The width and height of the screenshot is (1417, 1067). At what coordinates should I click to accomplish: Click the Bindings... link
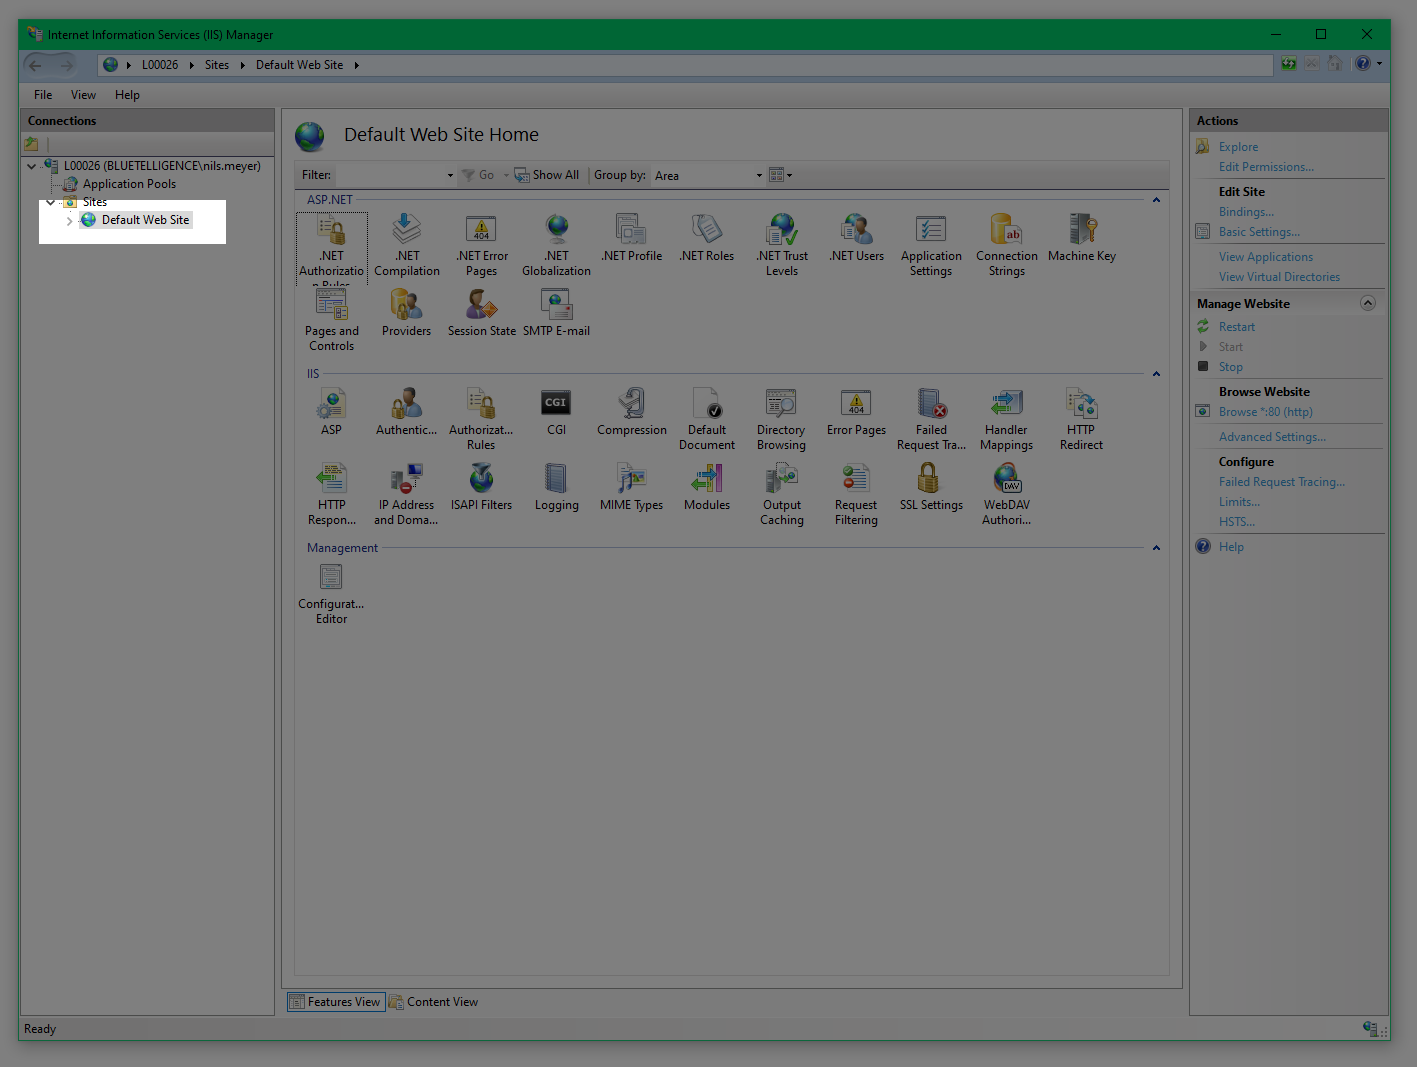[x=1246, y=212]
